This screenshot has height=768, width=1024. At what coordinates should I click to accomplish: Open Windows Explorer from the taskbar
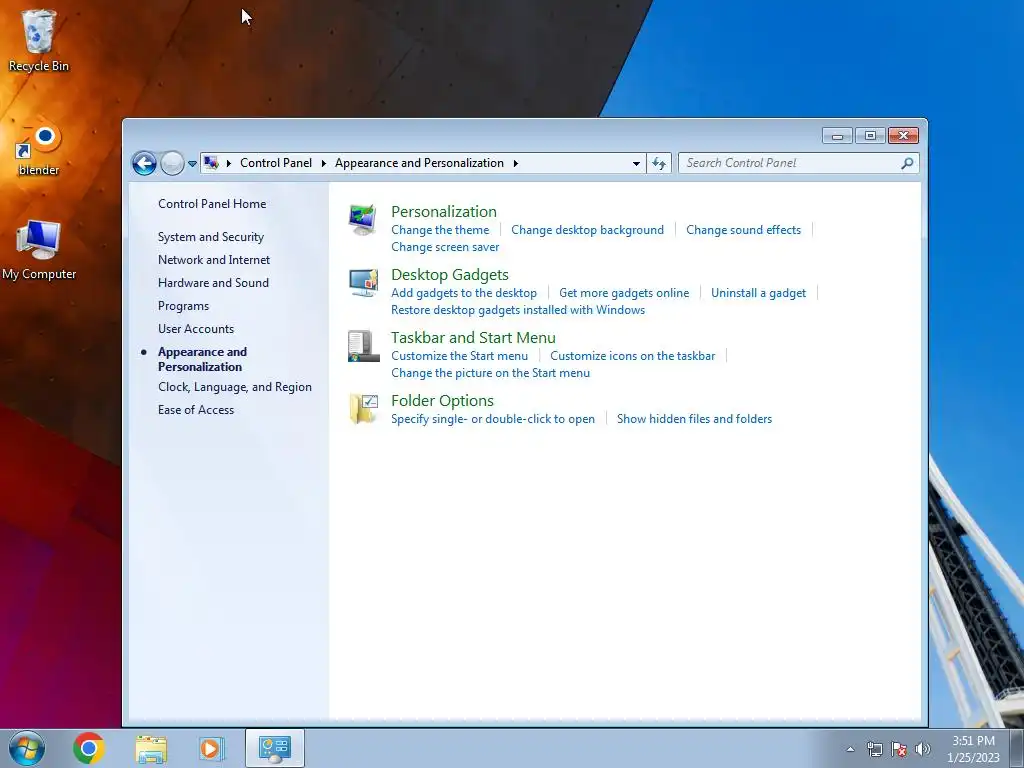click(x=151, y=748)
